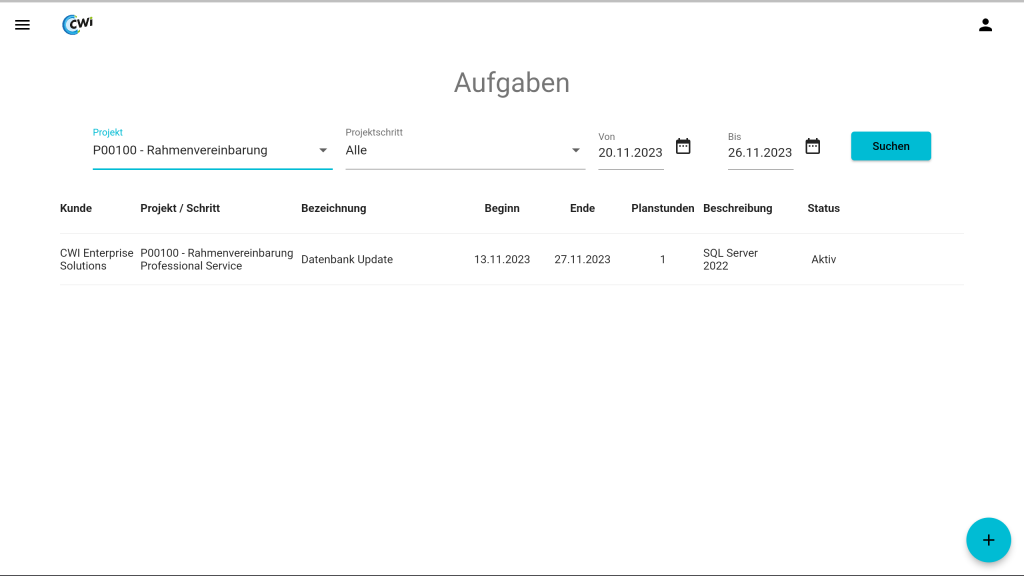
Task: Expand the Projekt dropdown
Action: (x=323, y=151)
